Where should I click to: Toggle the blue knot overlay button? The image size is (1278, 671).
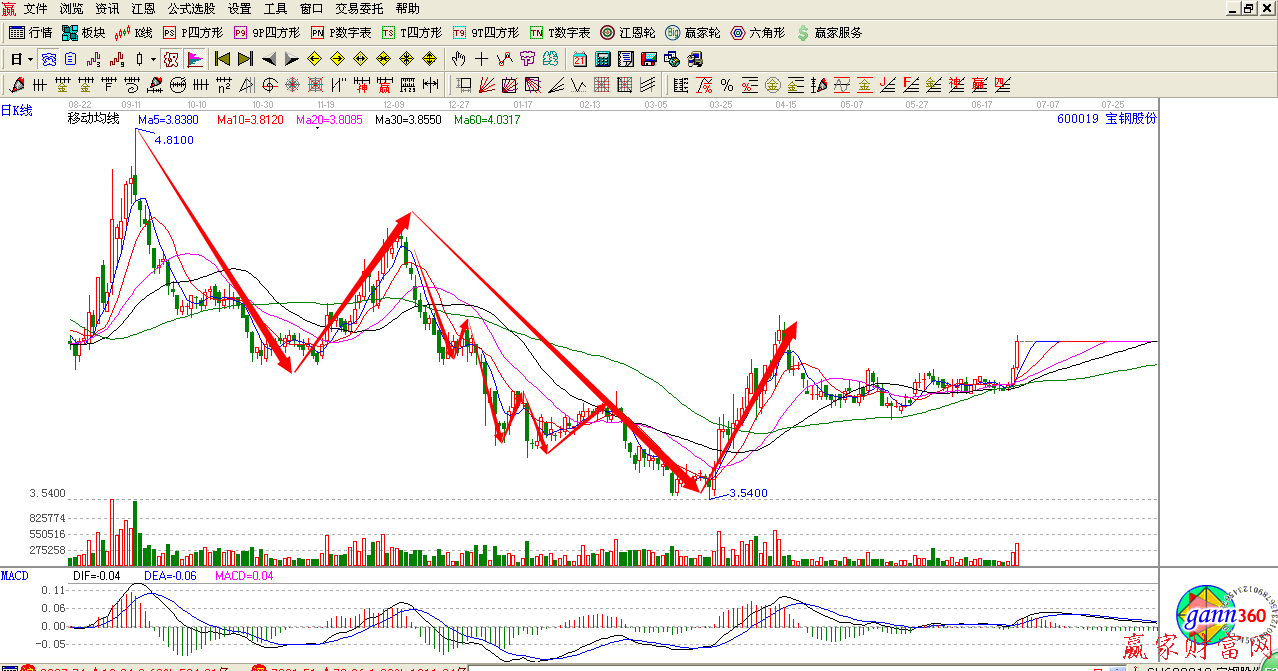click(49, 59)
